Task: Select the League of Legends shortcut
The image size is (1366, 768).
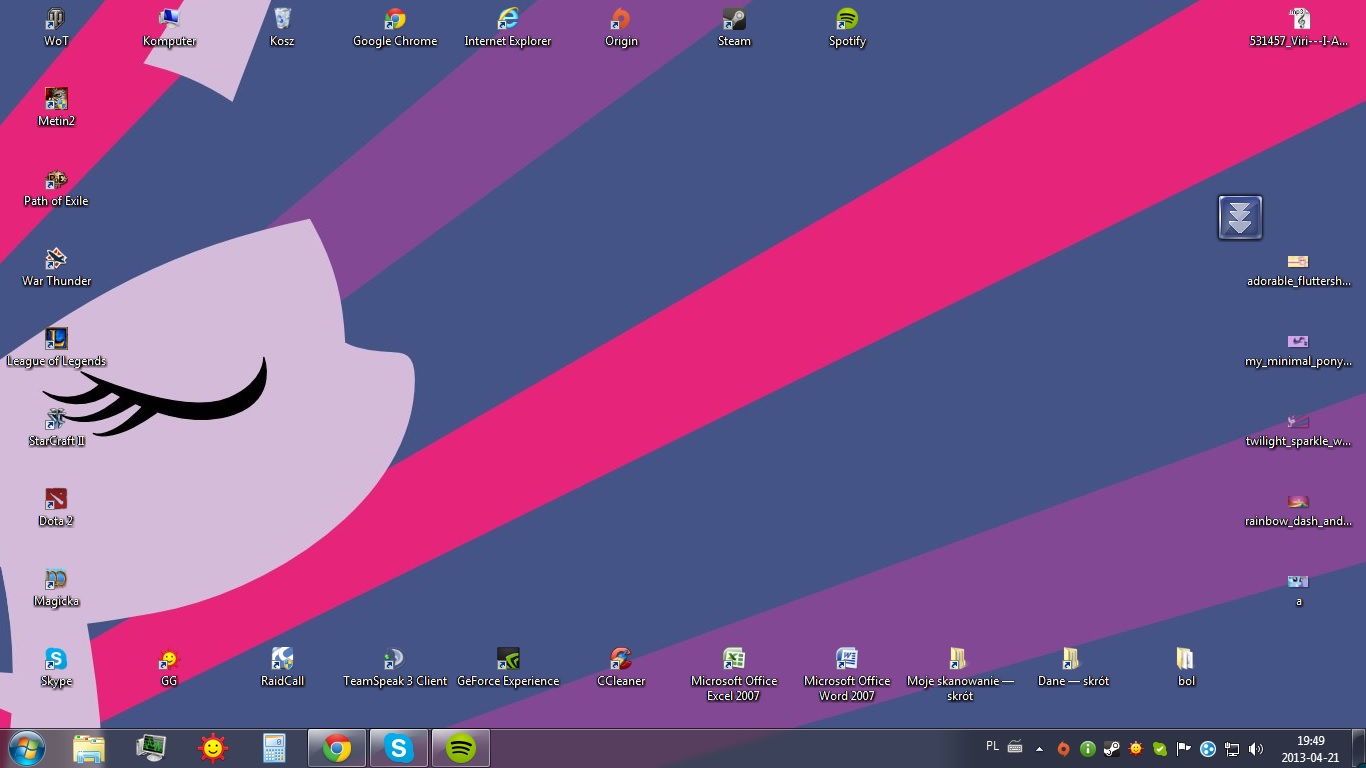Action: tap(56, 348)
